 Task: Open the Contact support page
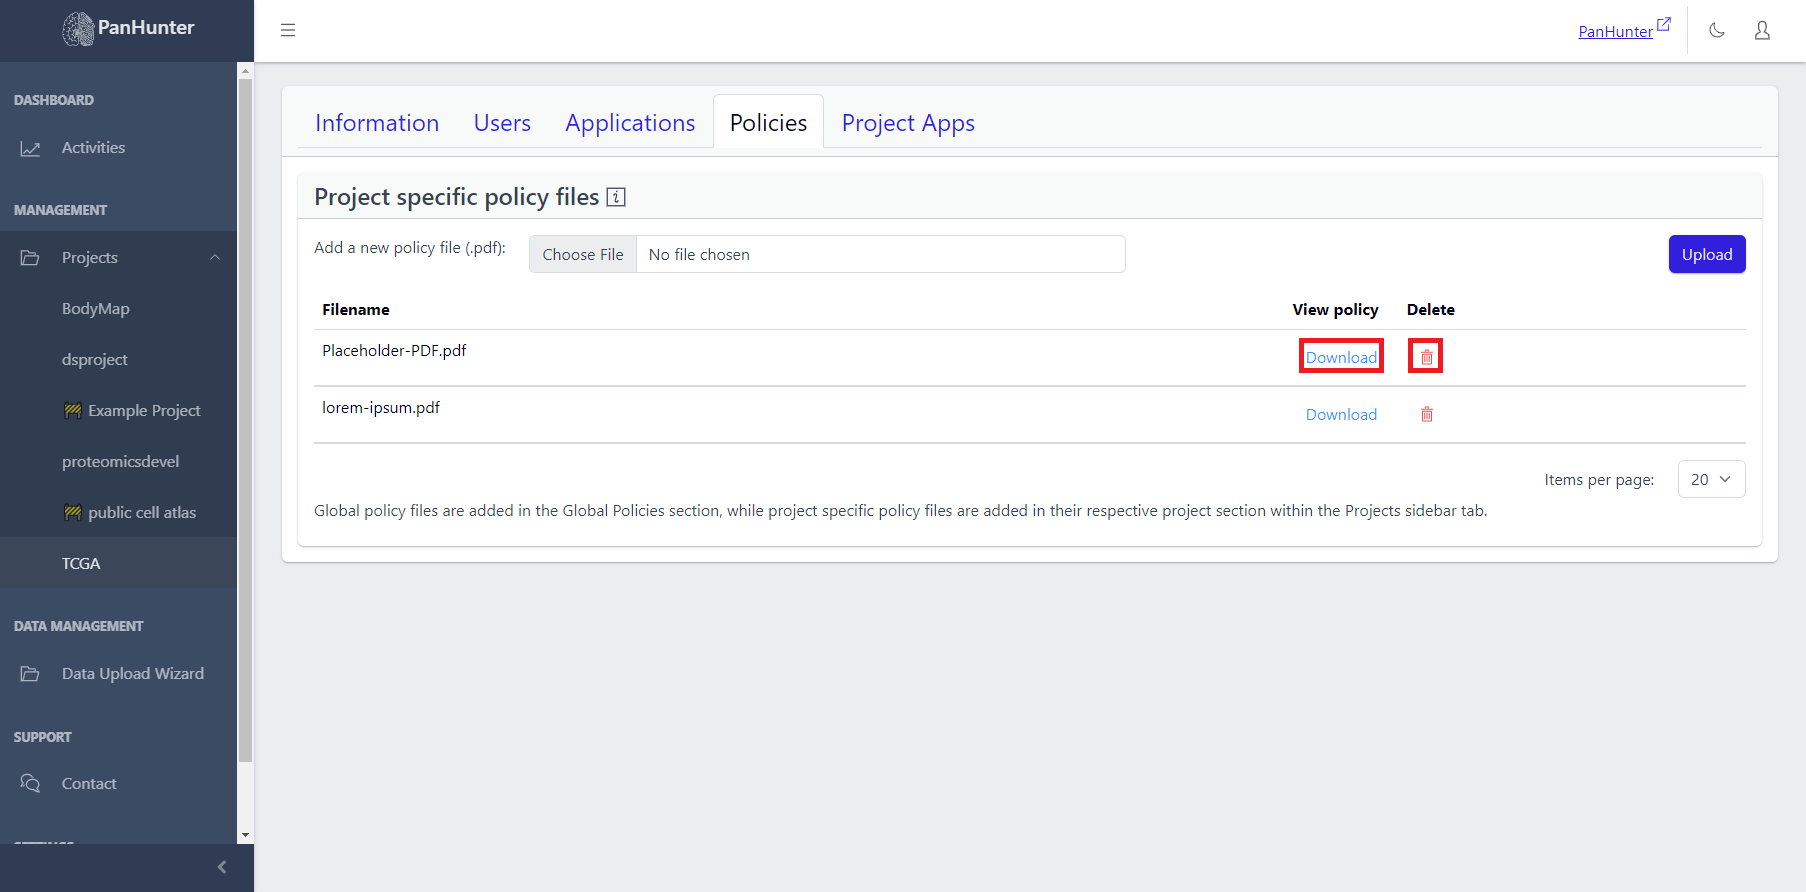pyautogui.click(x=89, y=784)
